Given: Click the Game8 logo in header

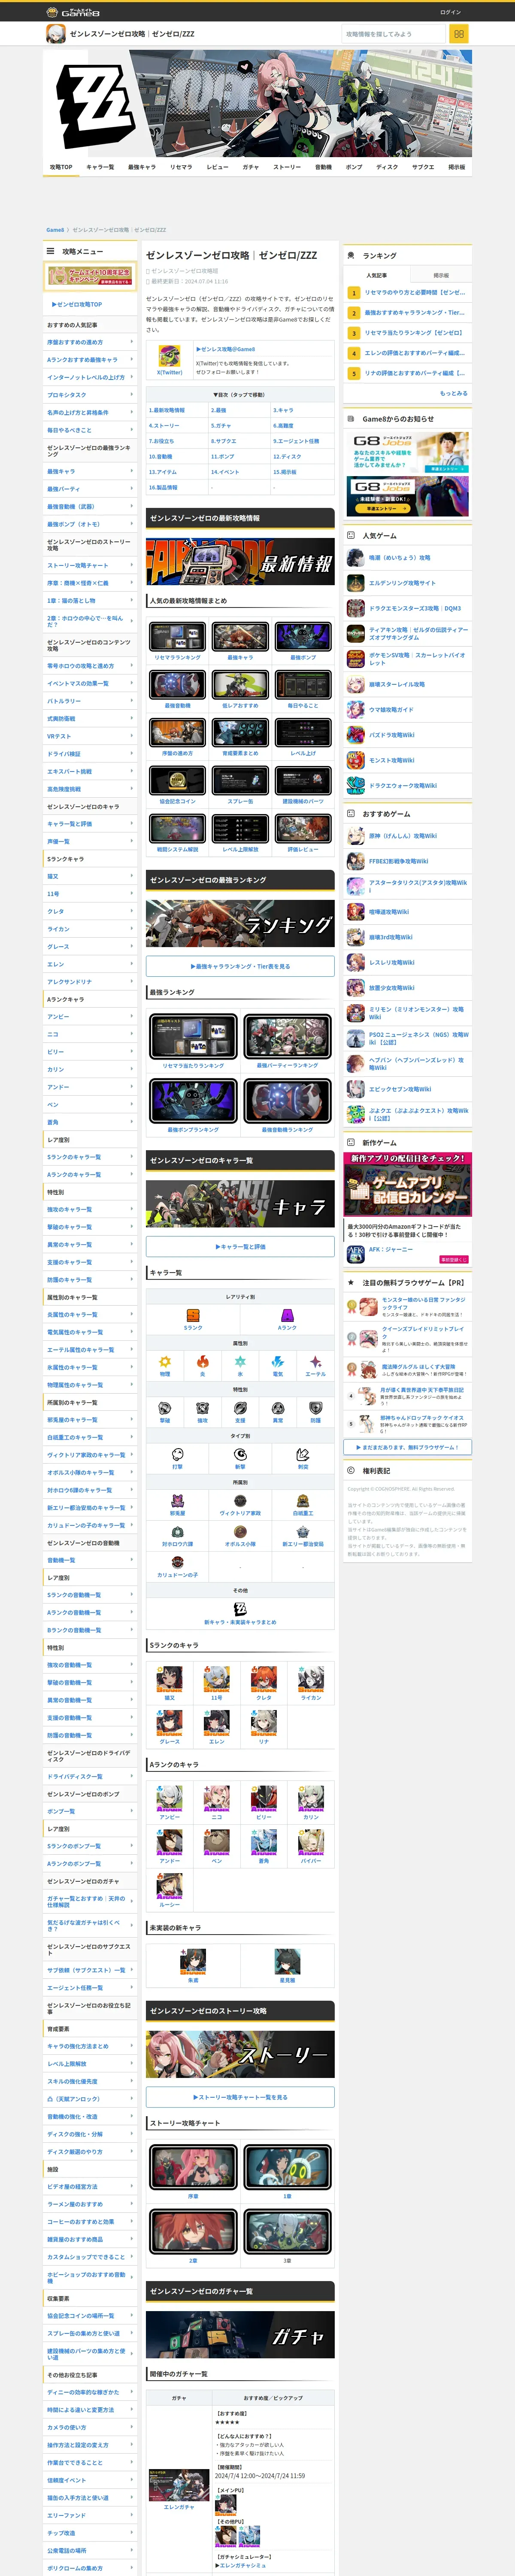Looking at the screenshot, I should coord(73,12).
